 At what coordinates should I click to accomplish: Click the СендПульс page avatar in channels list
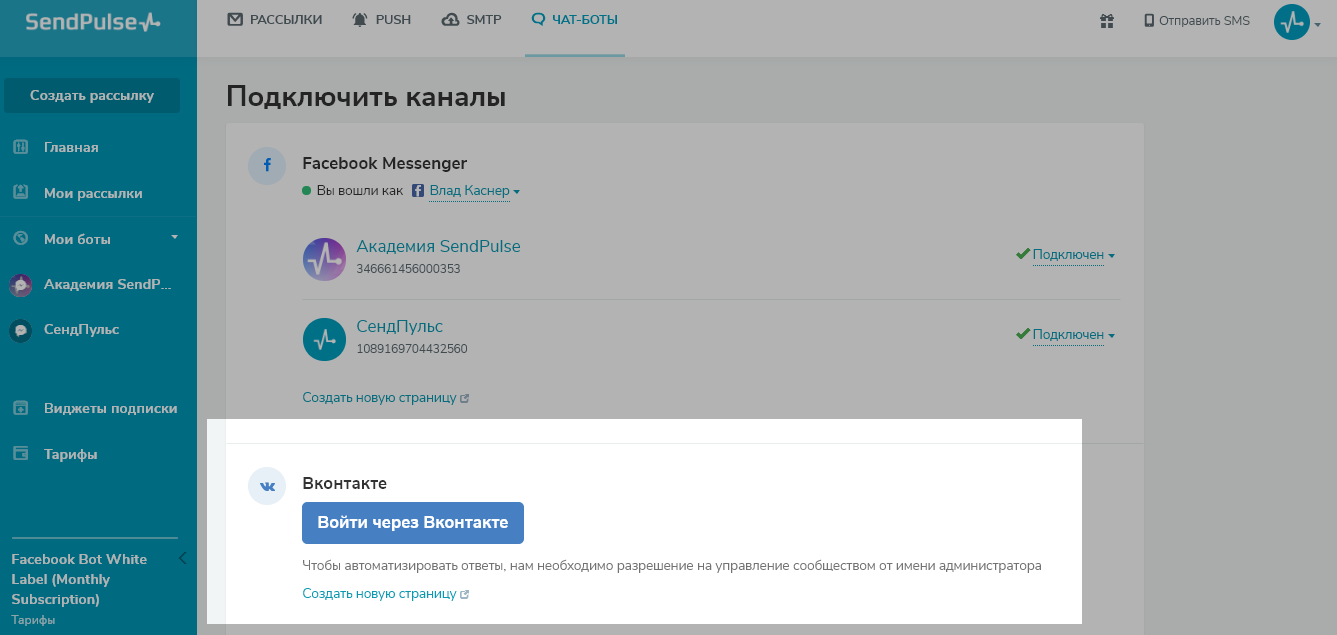coord(324,339)
